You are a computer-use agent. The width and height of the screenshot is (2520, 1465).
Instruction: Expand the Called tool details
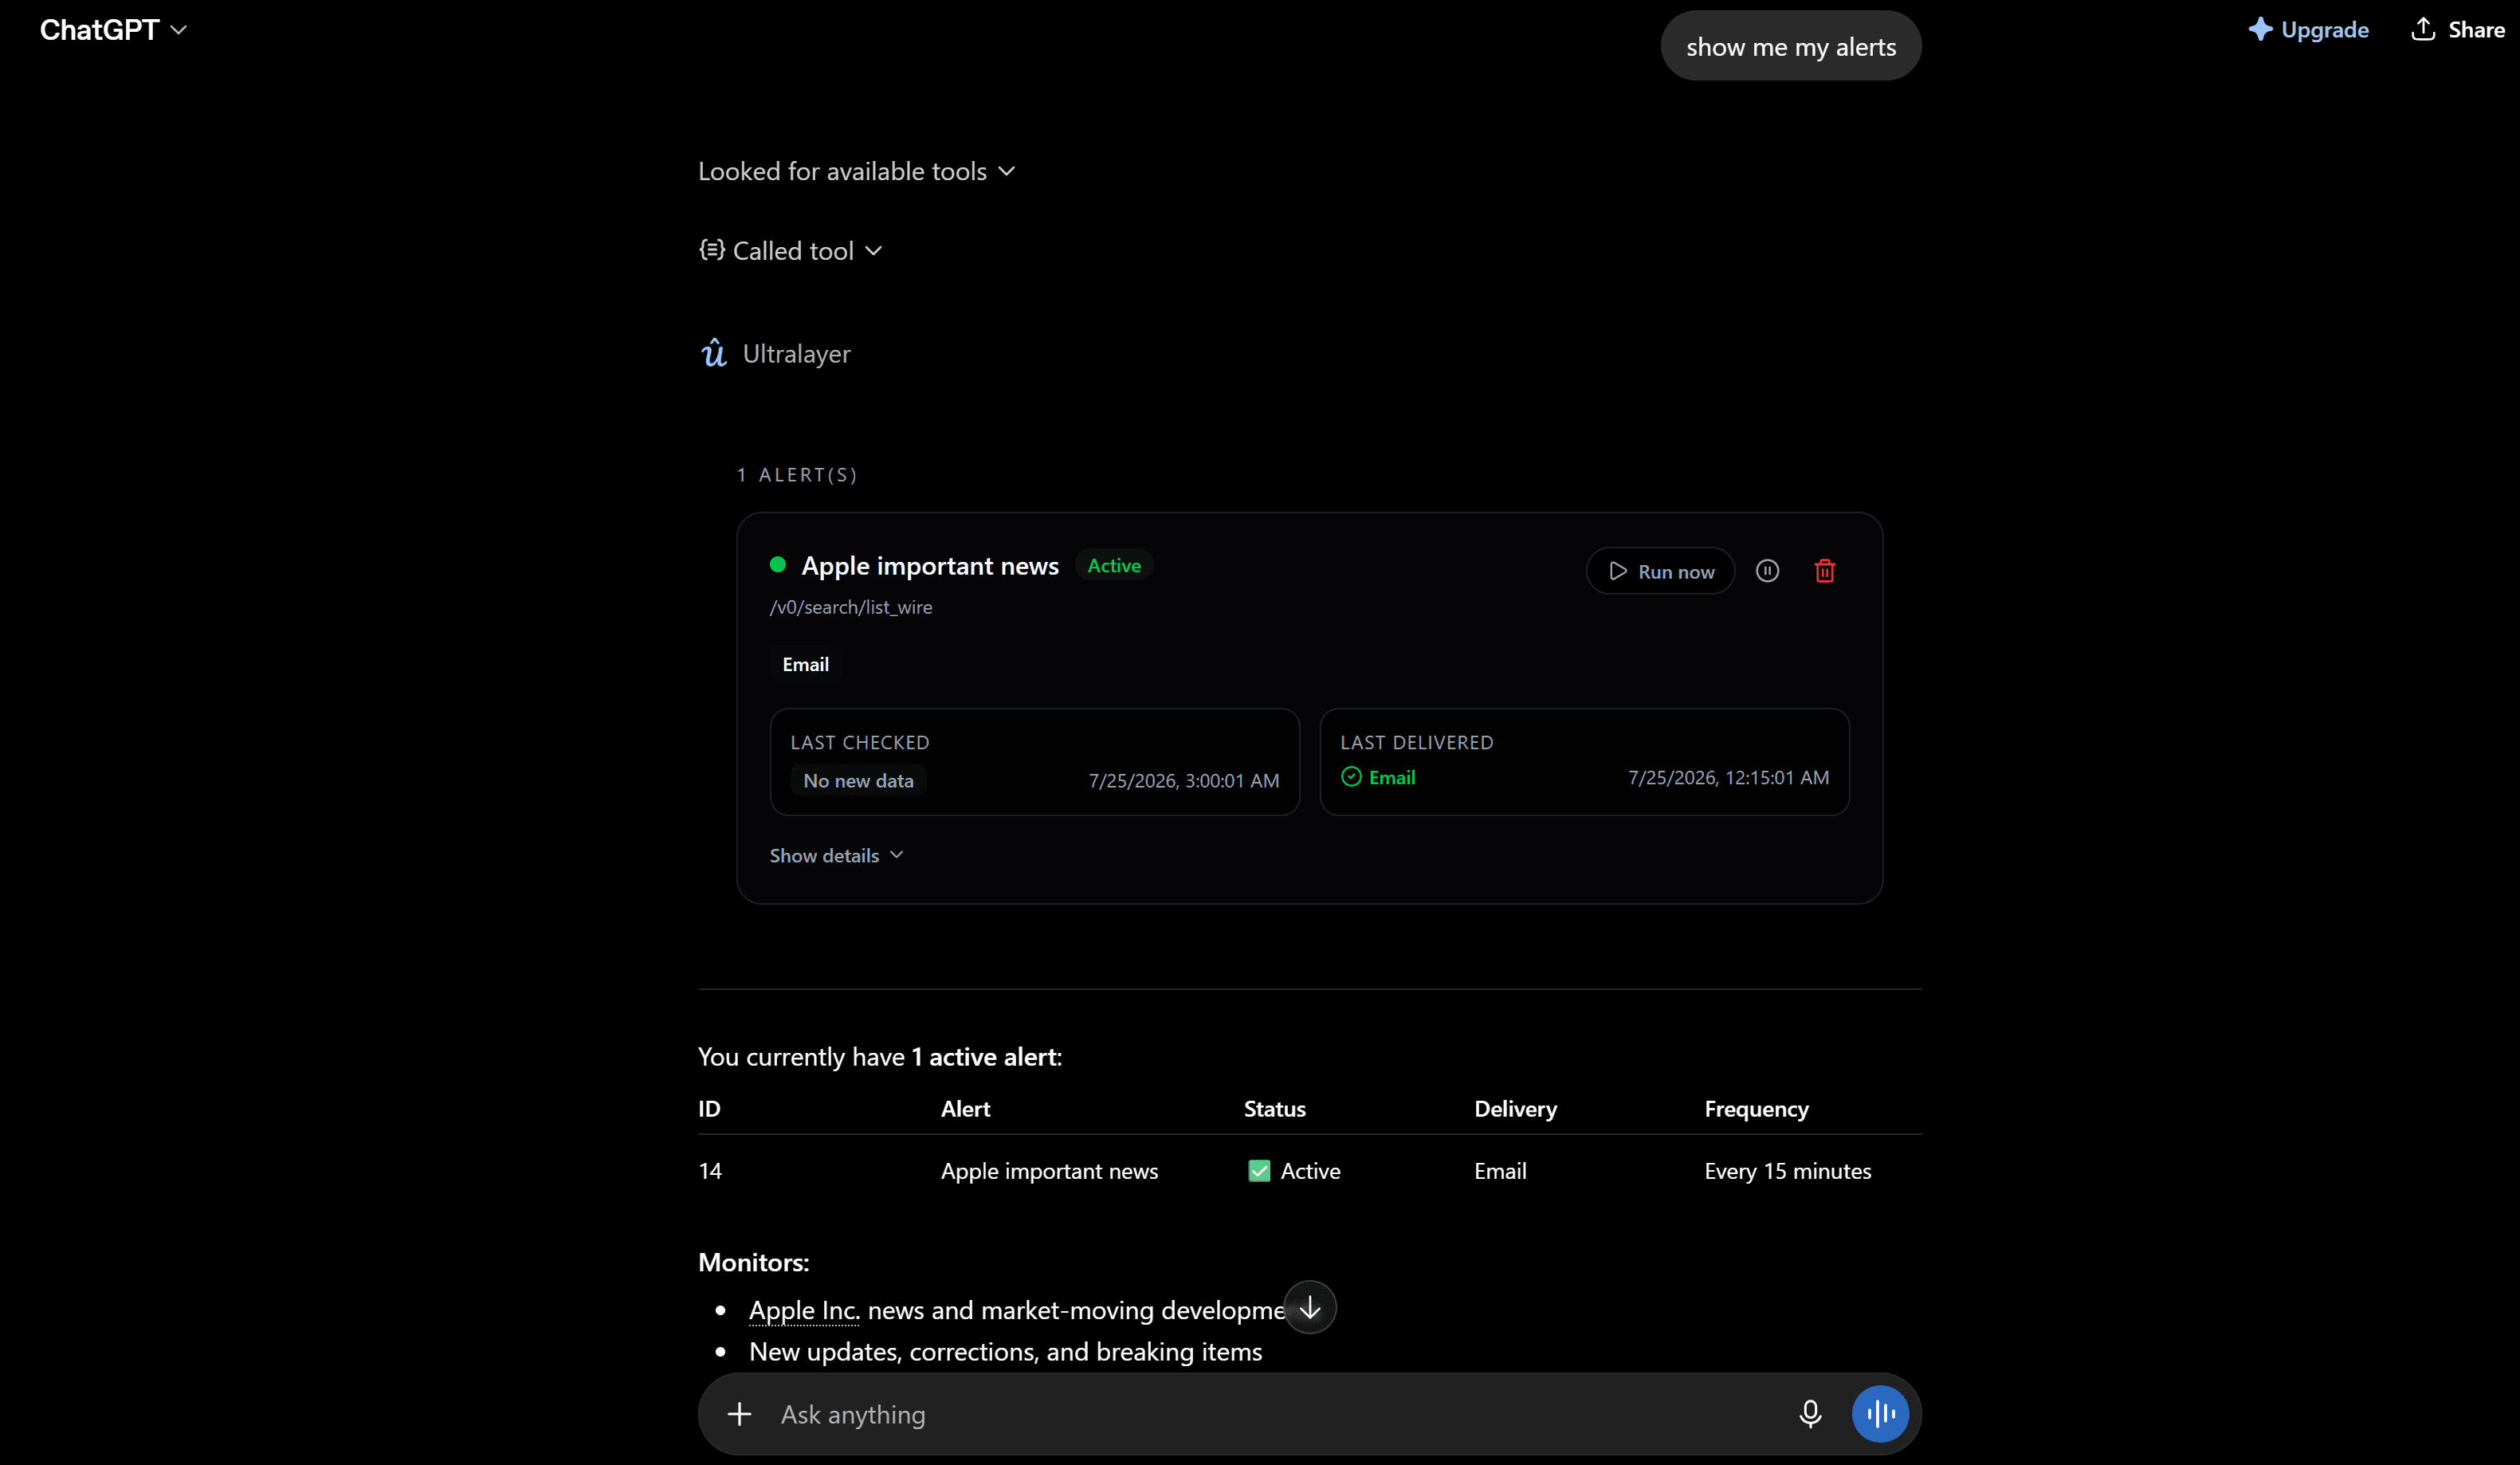coord(790,250)
